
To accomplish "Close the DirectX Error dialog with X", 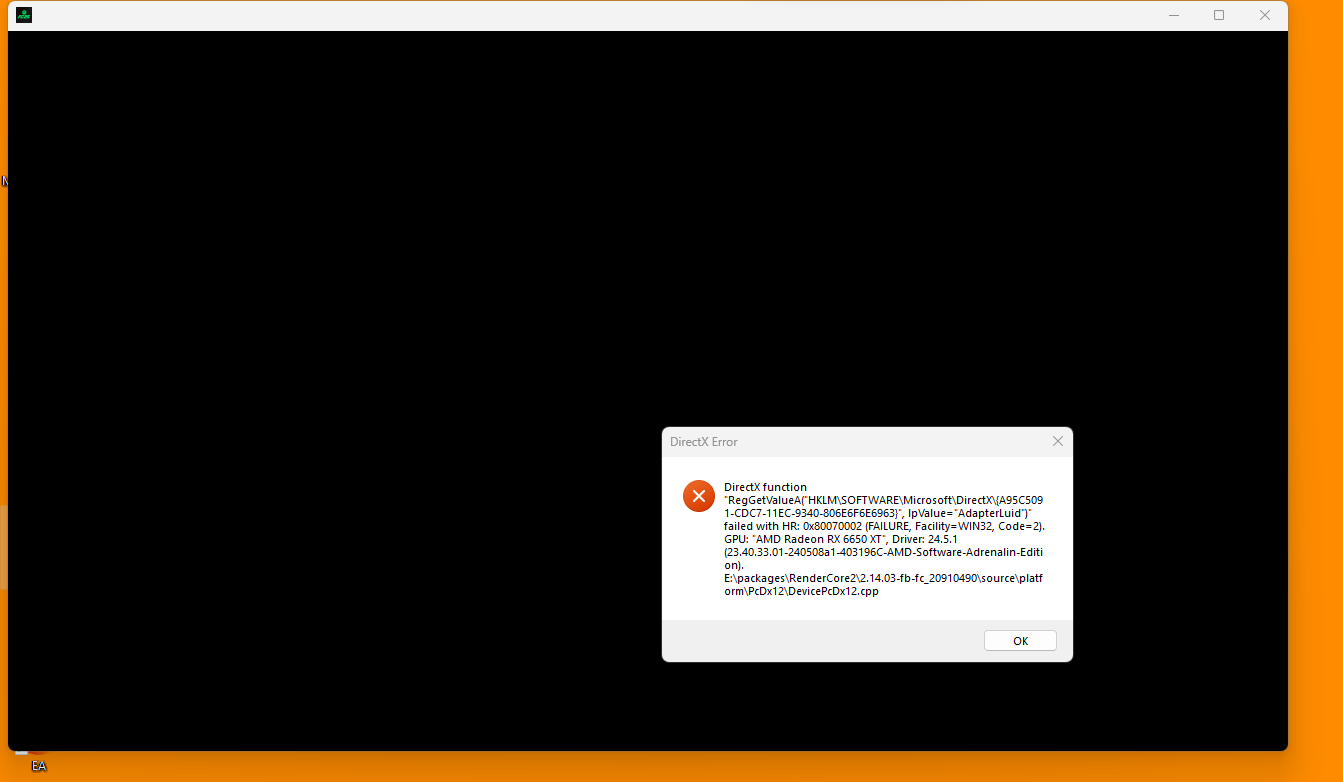I will click(1057, 441).
